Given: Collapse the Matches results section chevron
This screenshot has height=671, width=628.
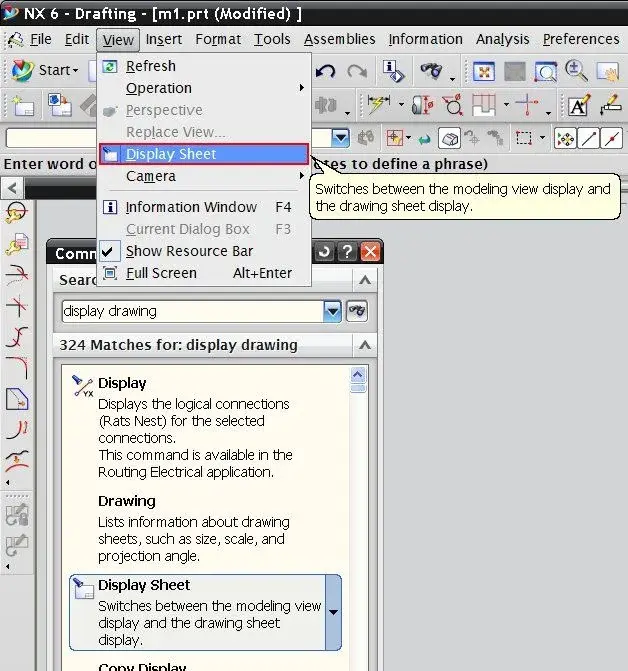Looking at the screenshot, I should (366, 345).
